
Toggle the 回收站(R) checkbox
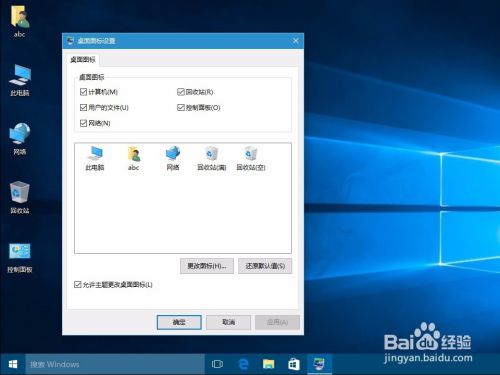tap(195, 92)
